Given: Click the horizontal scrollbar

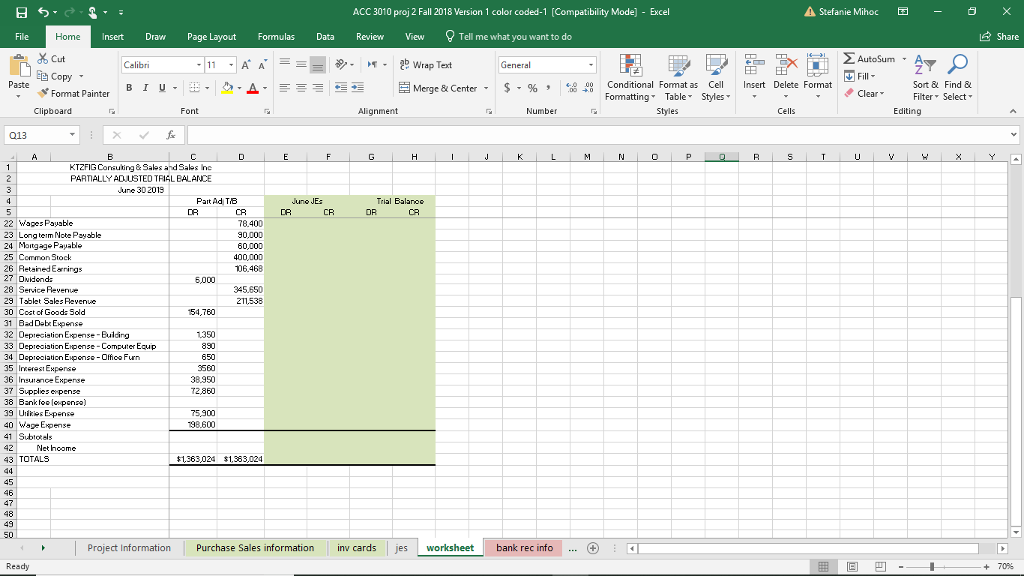Looking at the screenshot, I should [x=808, y=548].
